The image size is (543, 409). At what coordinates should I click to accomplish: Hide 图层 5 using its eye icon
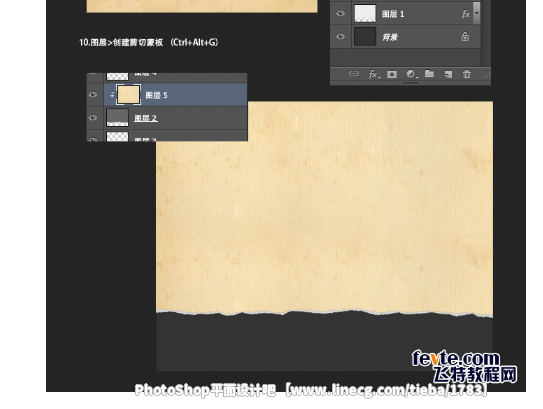tap(93, 95)
